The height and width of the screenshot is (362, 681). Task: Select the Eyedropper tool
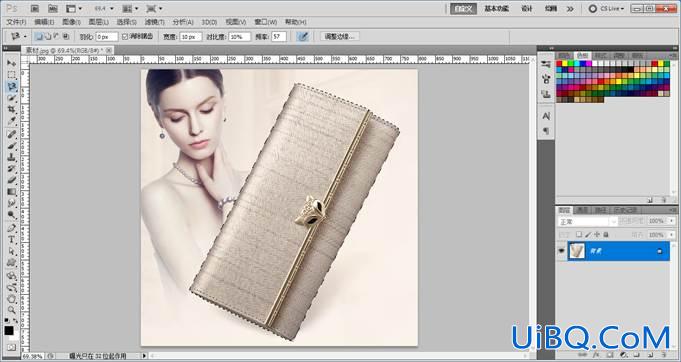tap(12, 121)
